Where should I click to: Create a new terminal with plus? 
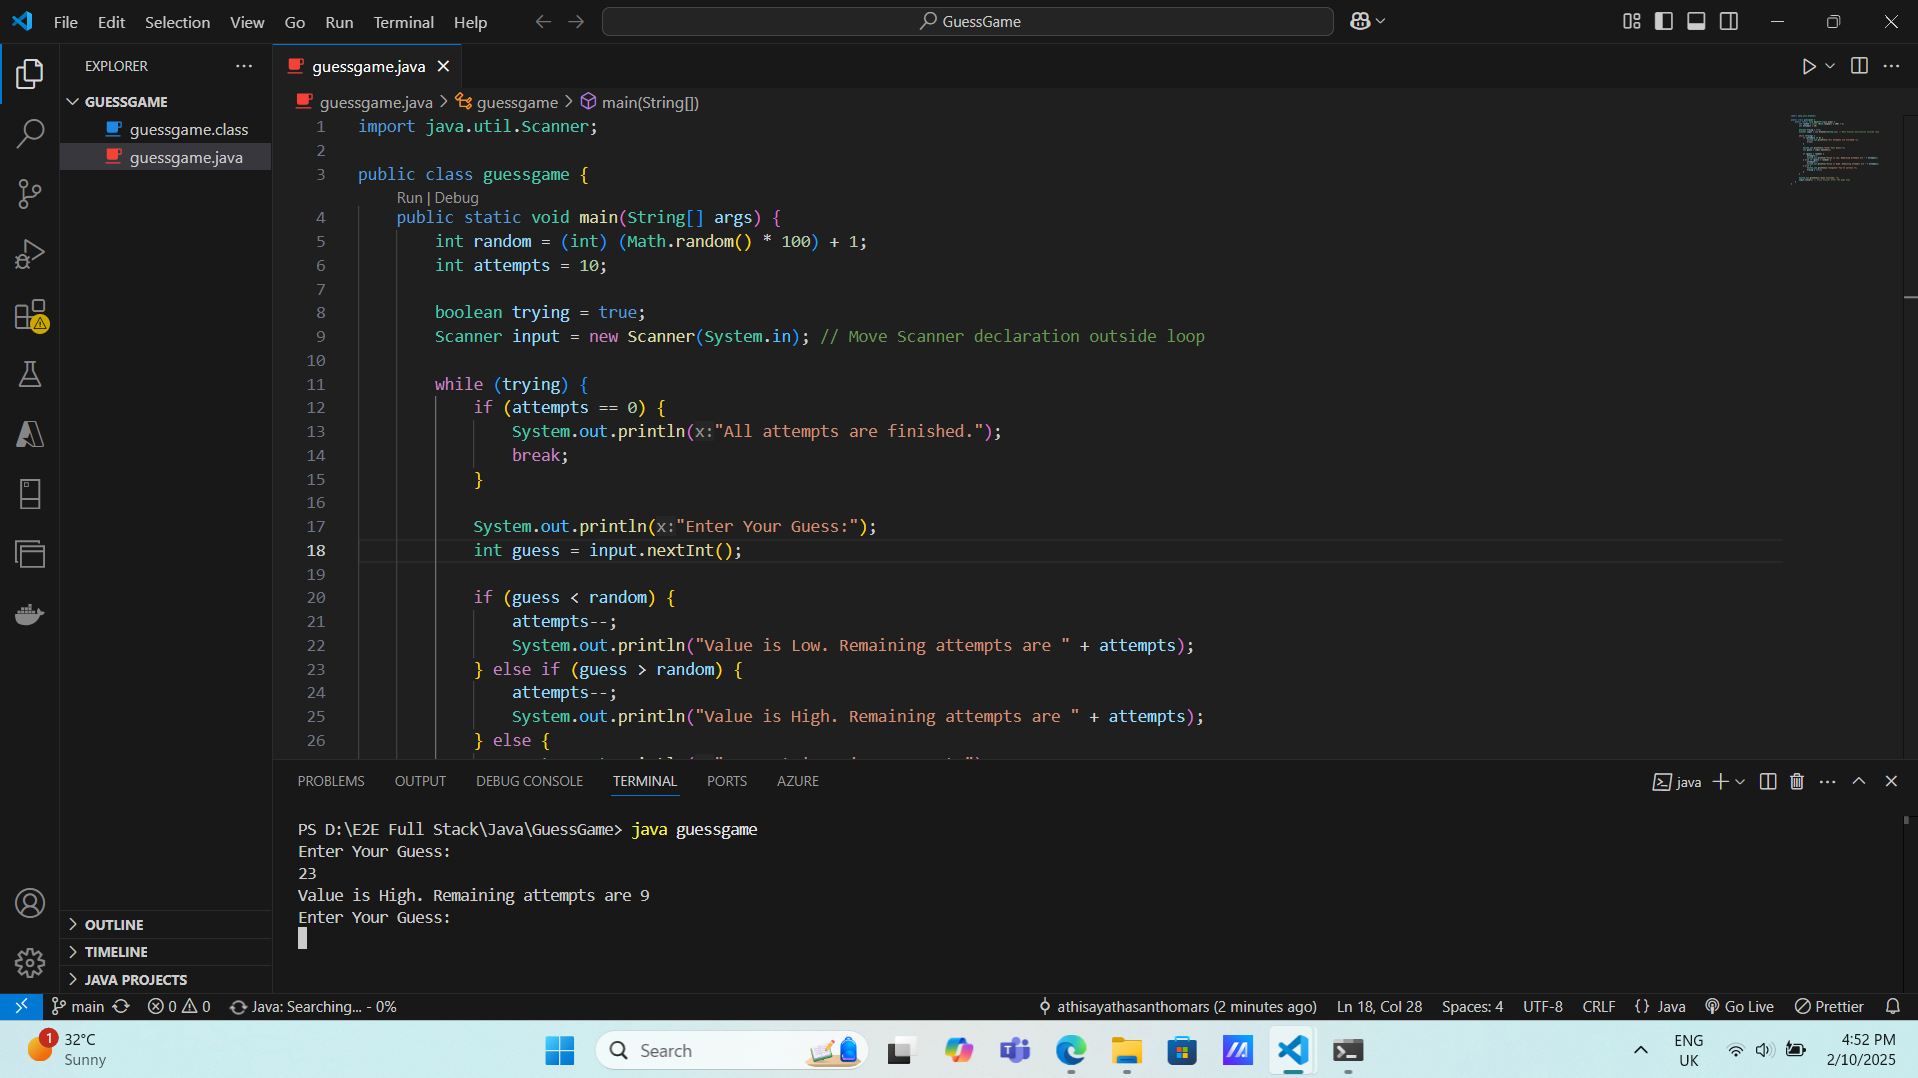pos(1720,782)
